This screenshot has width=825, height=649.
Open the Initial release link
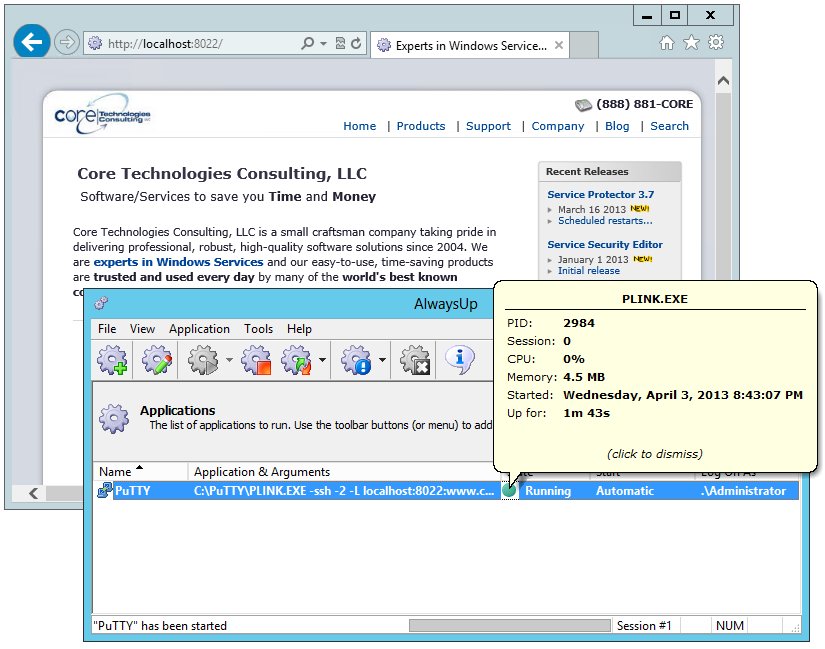click(x=589, y=271)
